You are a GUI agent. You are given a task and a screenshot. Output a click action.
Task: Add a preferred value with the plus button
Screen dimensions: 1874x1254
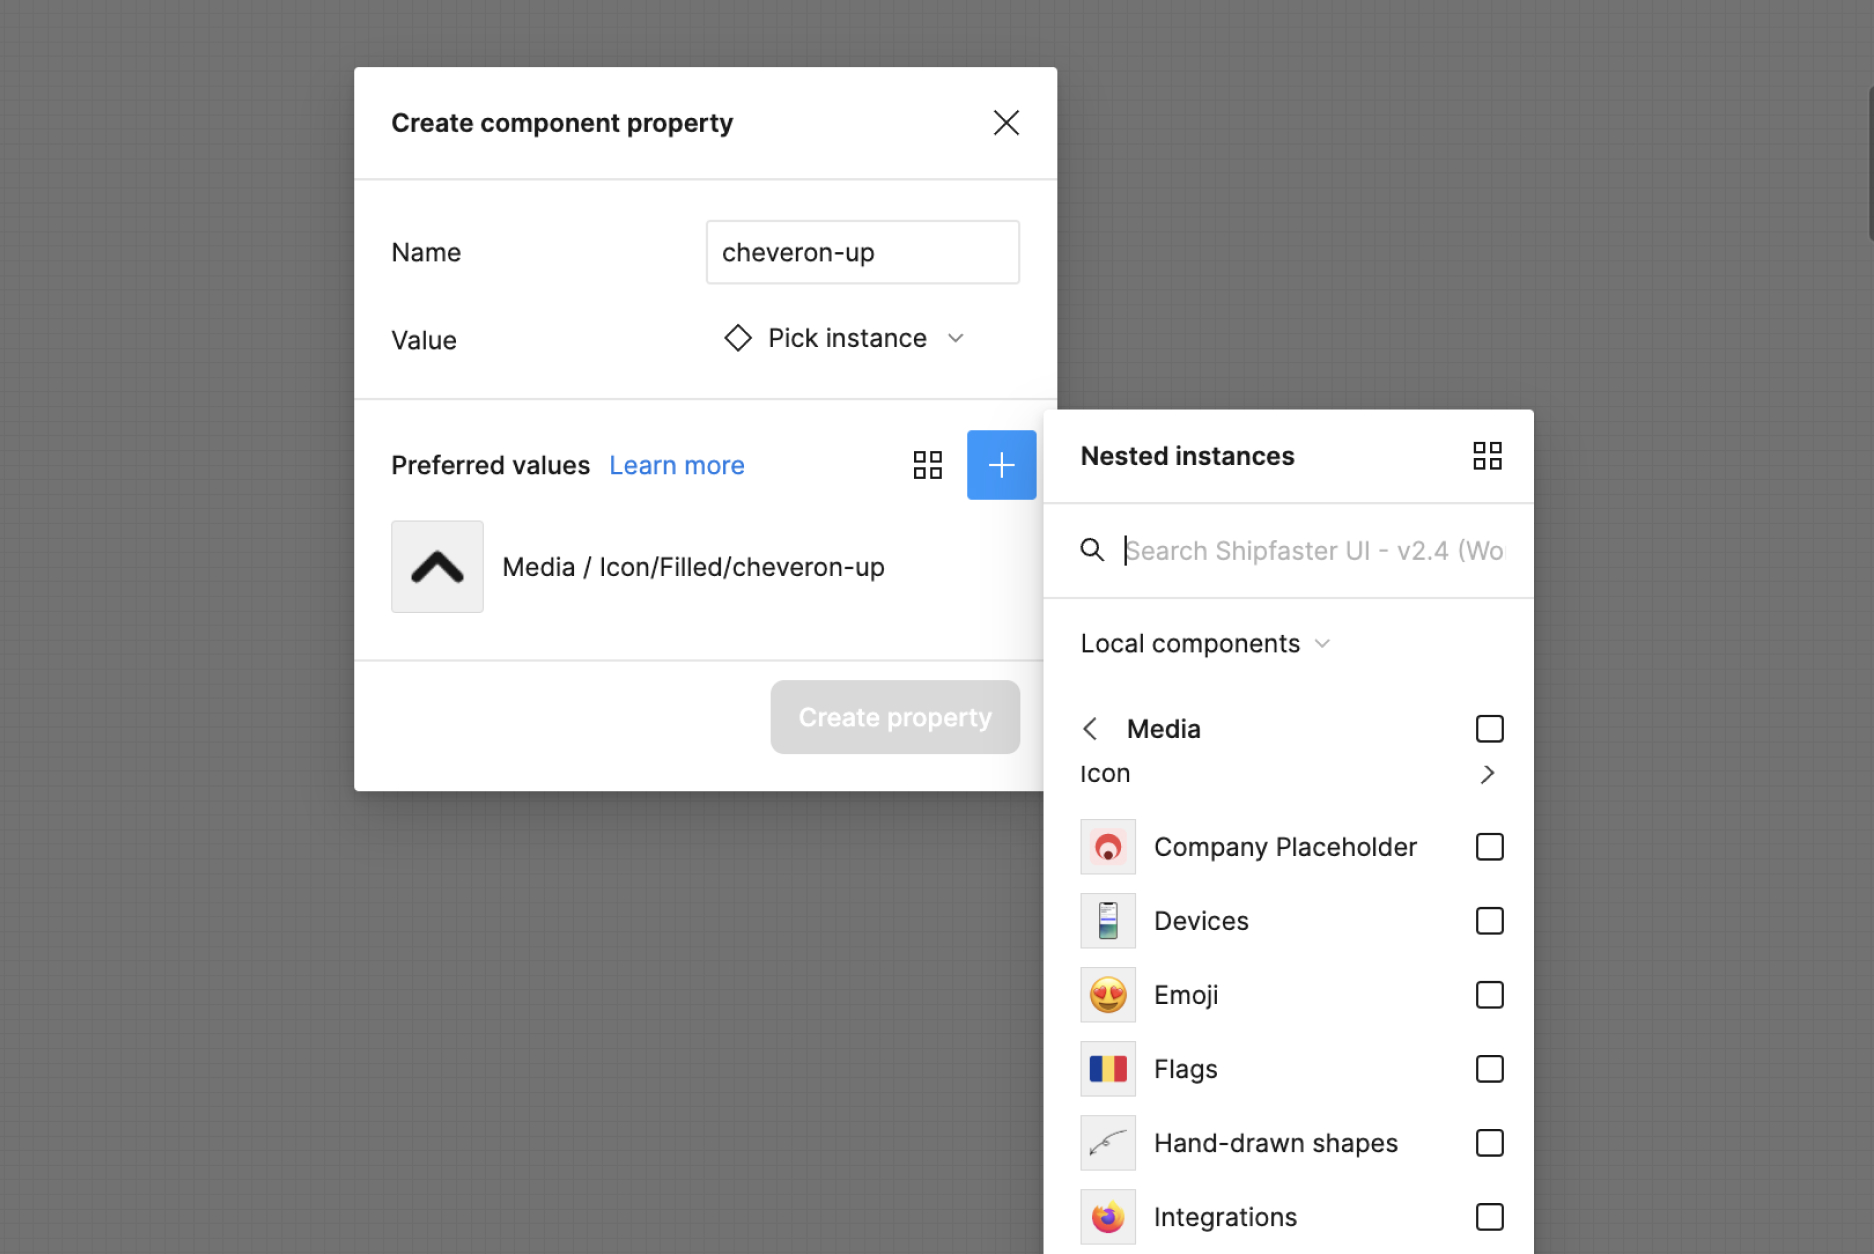[1001, 465]
